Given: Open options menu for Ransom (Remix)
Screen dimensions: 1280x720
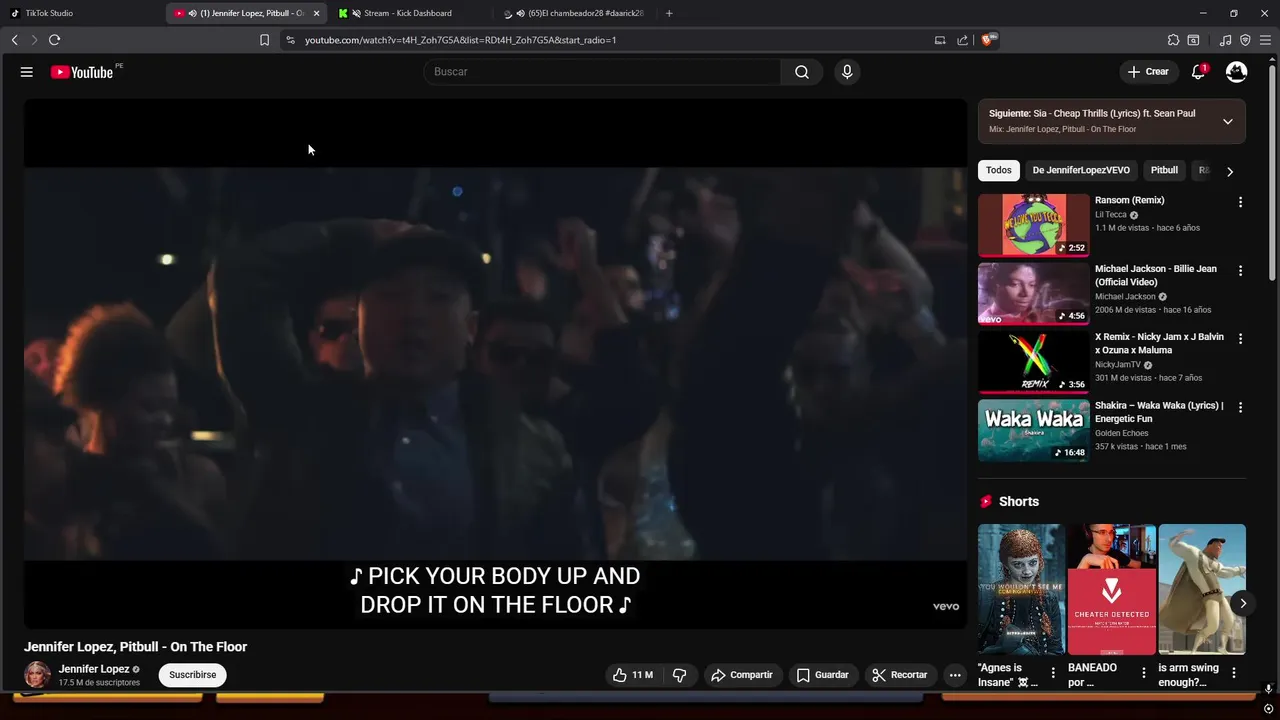Looking at the screenshot, I should point(1240,202).
